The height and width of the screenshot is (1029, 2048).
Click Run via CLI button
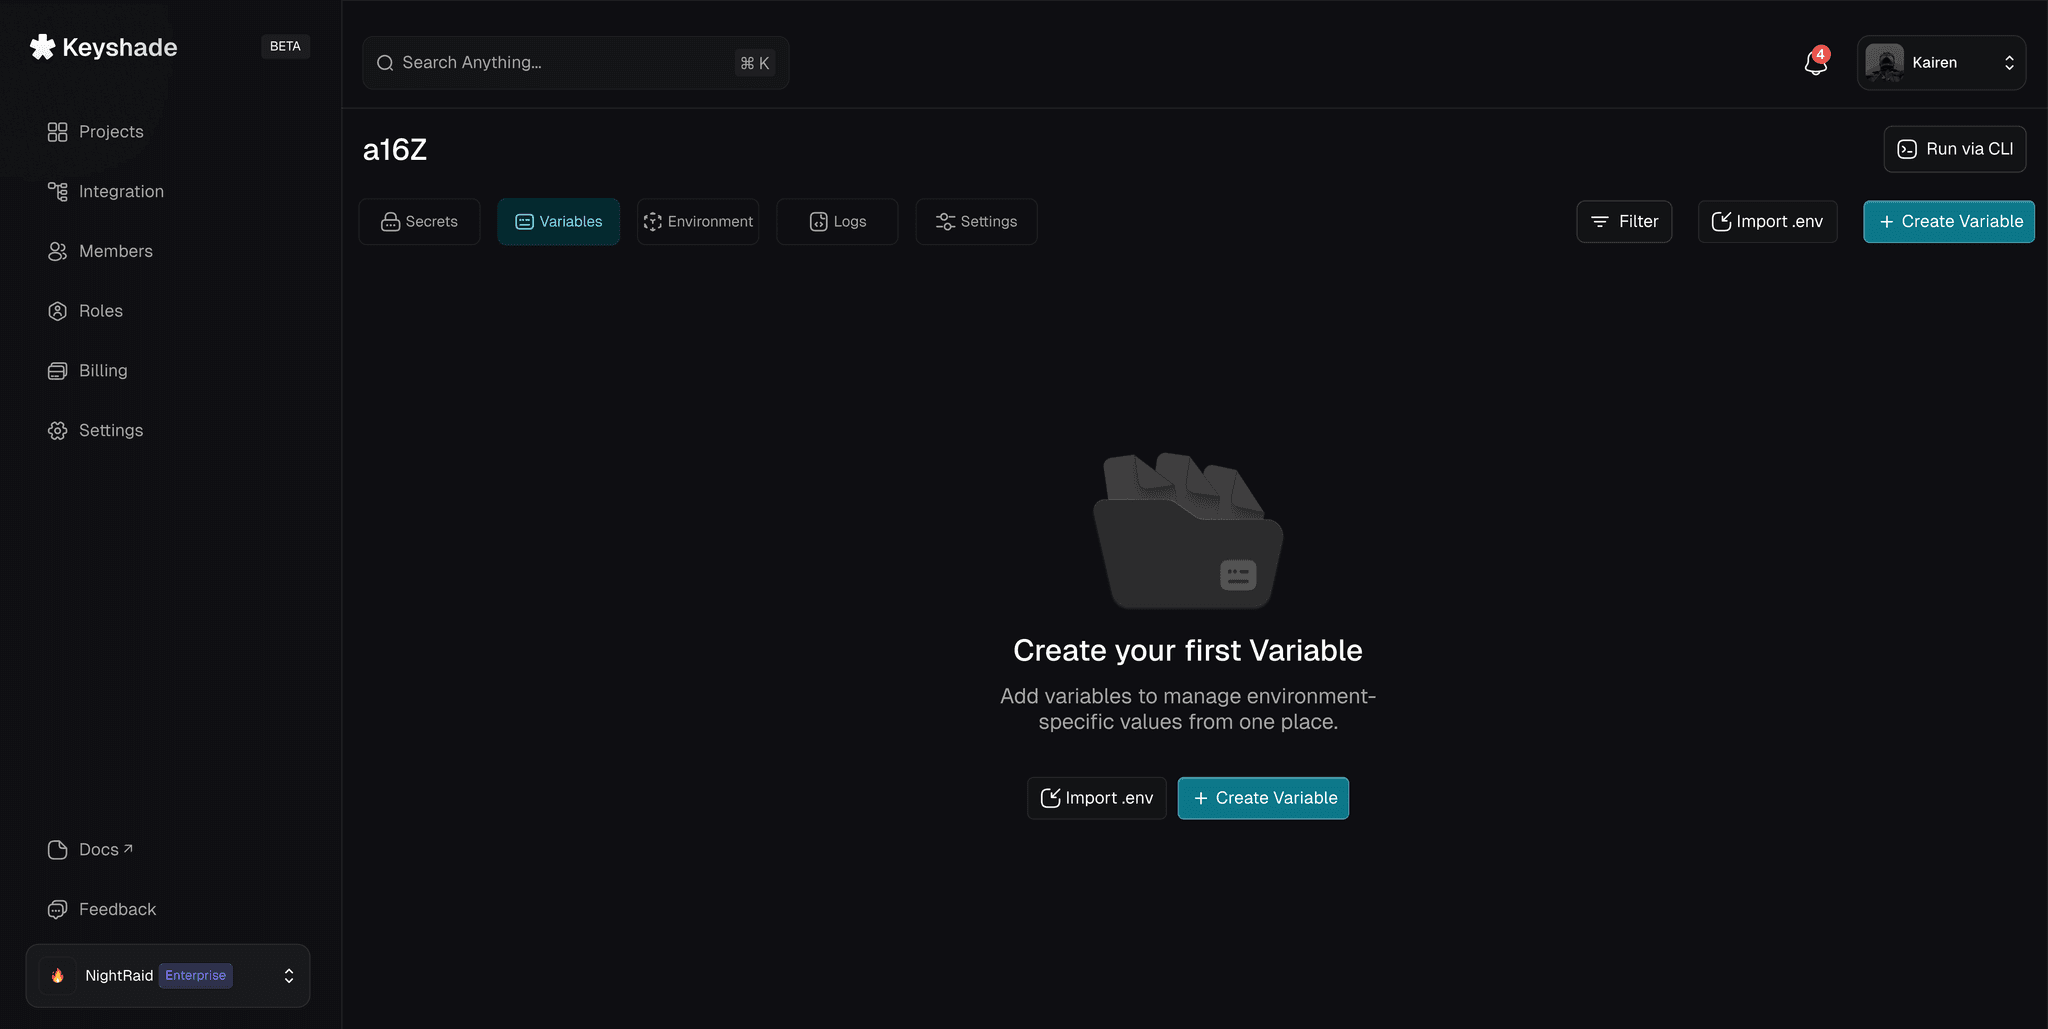(x=1955, y=149)
